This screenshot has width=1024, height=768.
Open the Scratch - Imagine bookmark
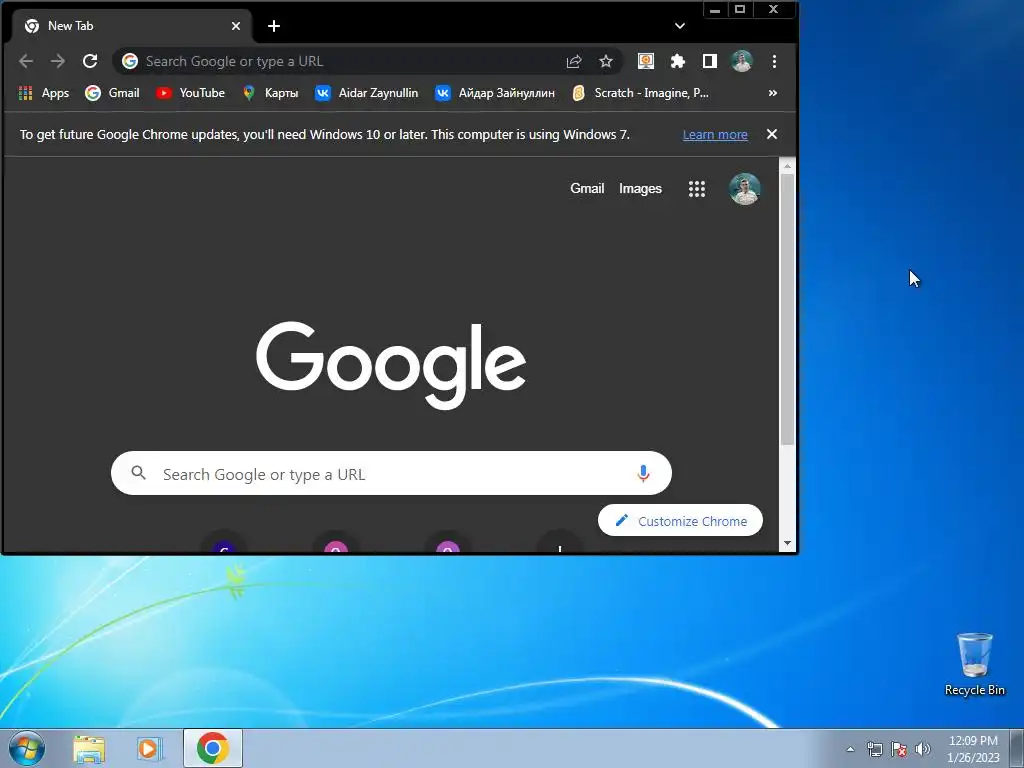[x=641, y=93]
